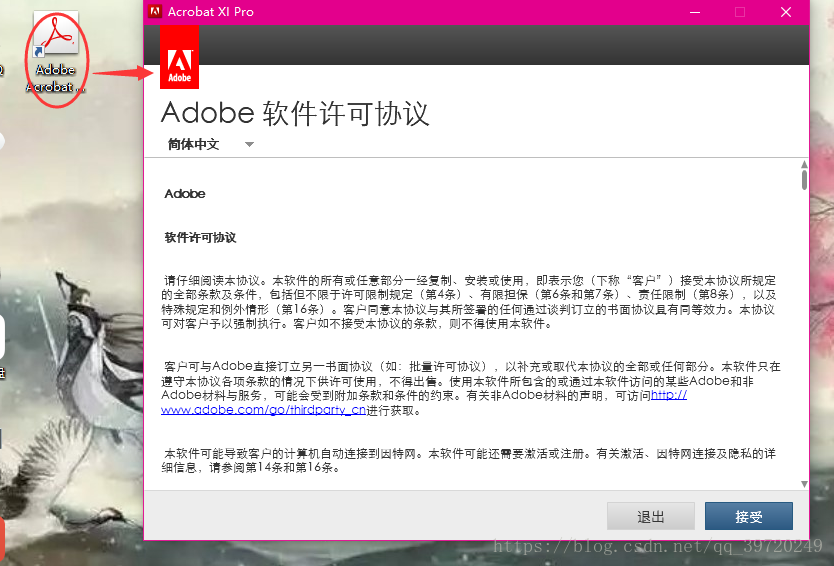Click the scrollbar down arrow of the agreement
The width and height of the screenshot is (834, 566).
tap(804, 484)
